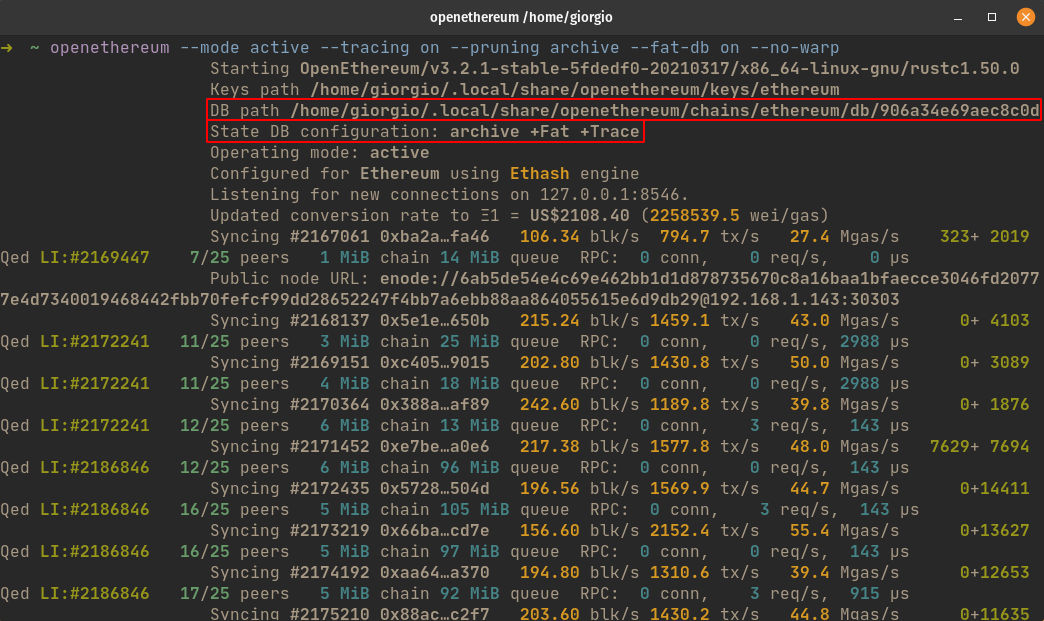
Task: Click the '7/25' peers count
Action: click(x=210, y=258)
